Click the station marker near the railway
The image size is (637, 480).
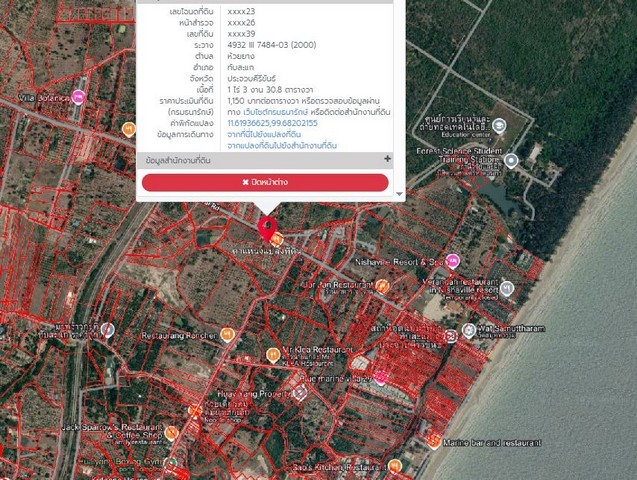pos(107,330)
